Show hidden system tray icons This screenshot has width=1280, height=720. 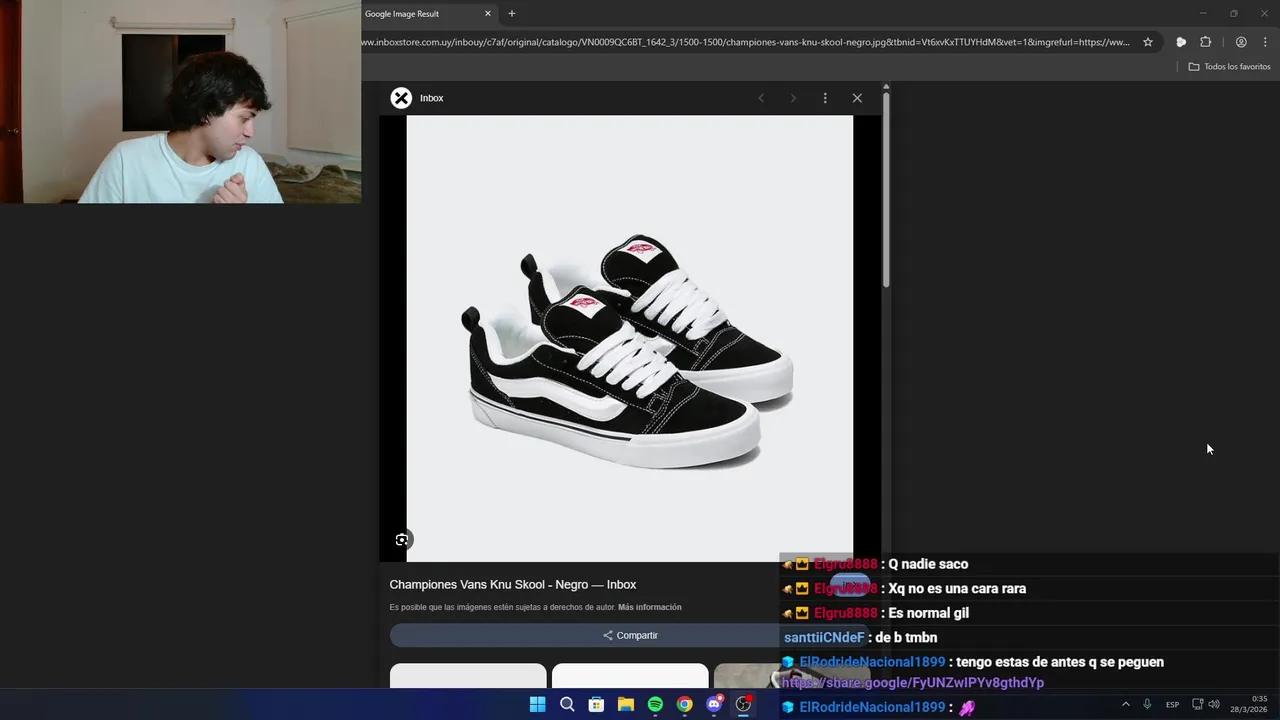pyautogui.click(x=1125, y=704)
